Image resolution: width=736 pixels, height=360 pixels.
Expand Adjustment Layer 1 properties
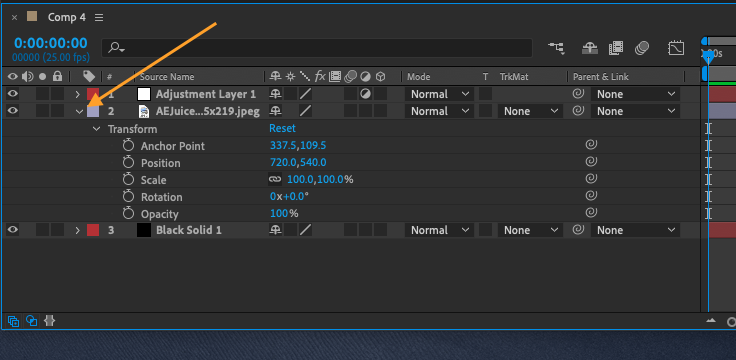pos(78,94)
